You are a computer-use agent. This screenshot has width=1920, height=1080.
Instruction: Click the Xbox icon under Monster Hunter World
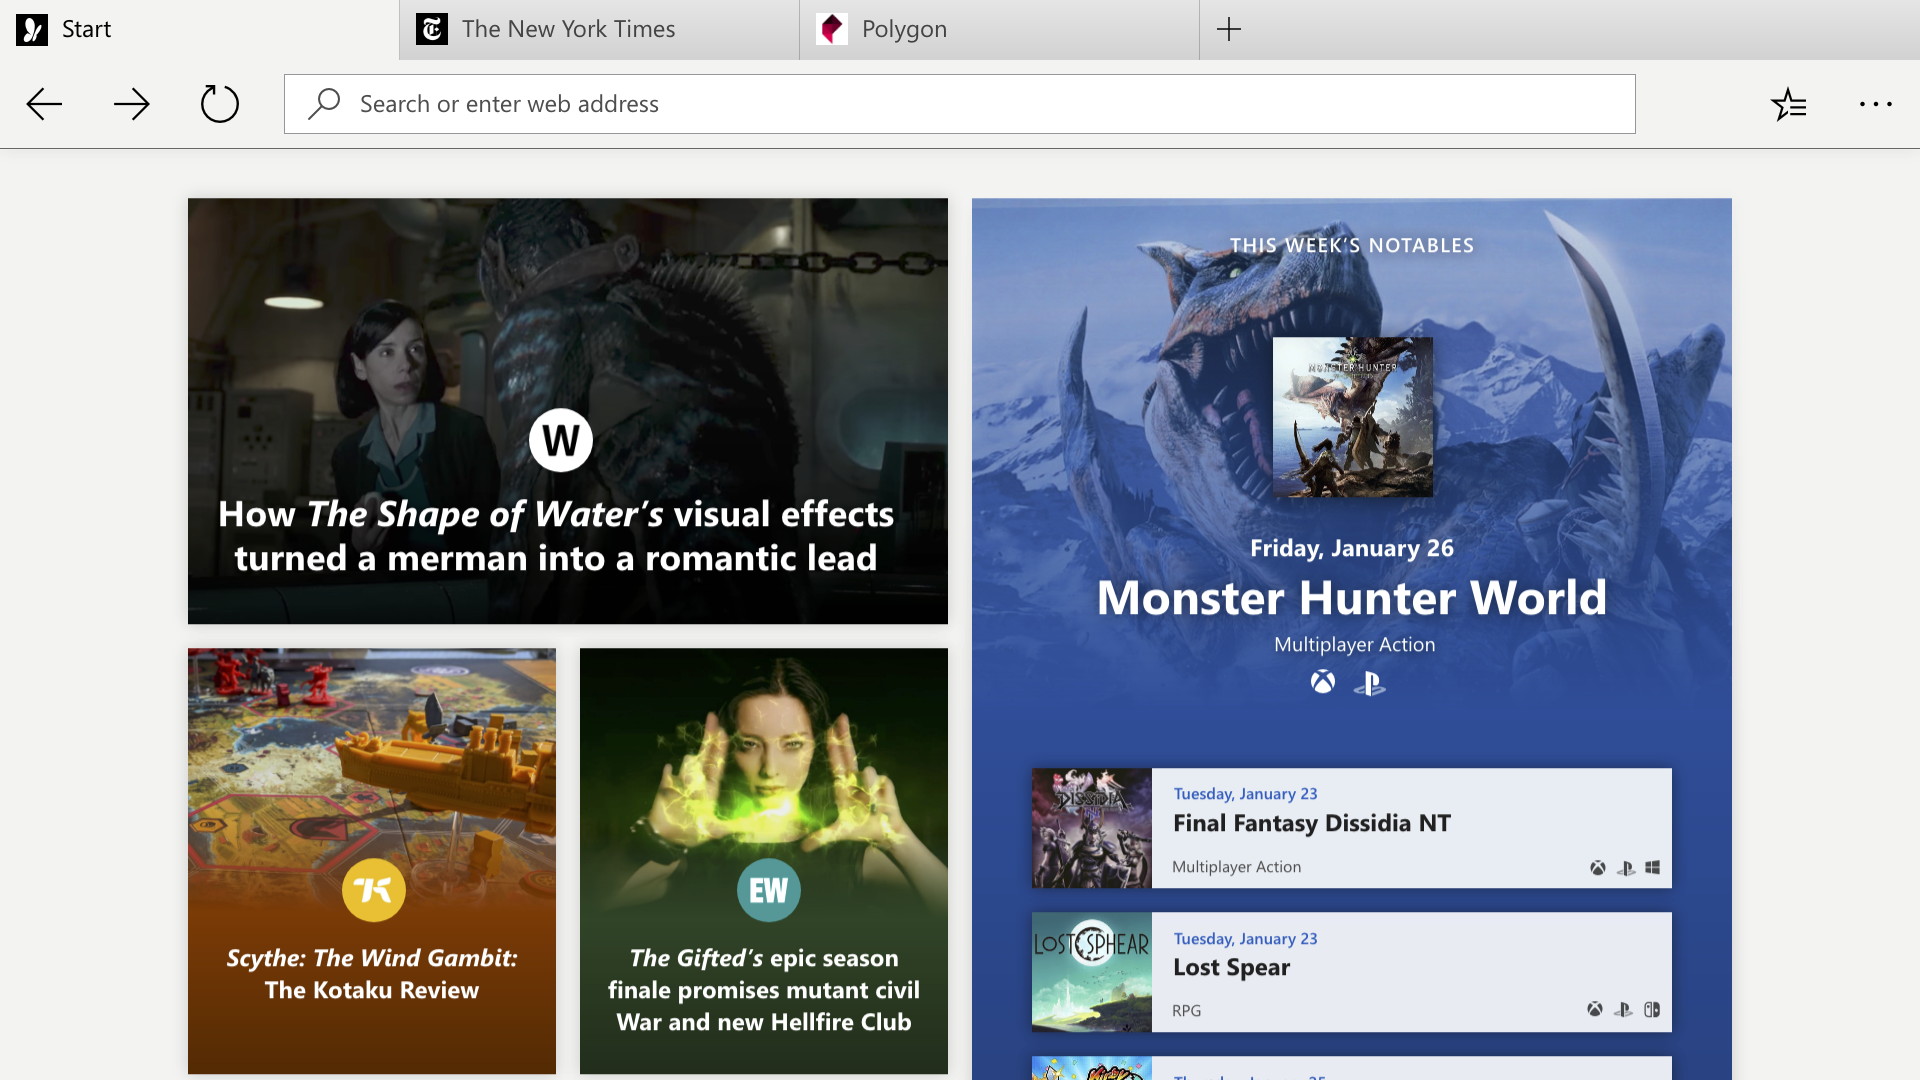pos(1323,682)
